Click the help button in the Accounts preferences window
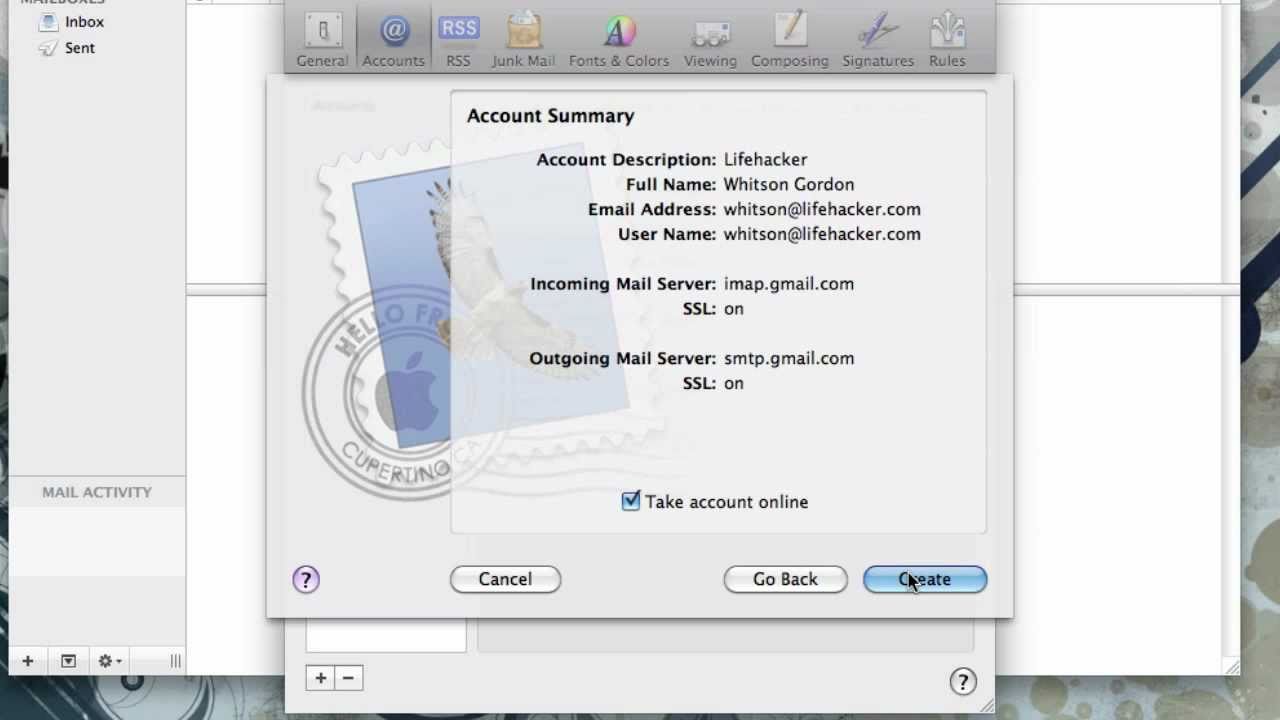The height and width of the screenshot is (720, 1280). point(962,681)
